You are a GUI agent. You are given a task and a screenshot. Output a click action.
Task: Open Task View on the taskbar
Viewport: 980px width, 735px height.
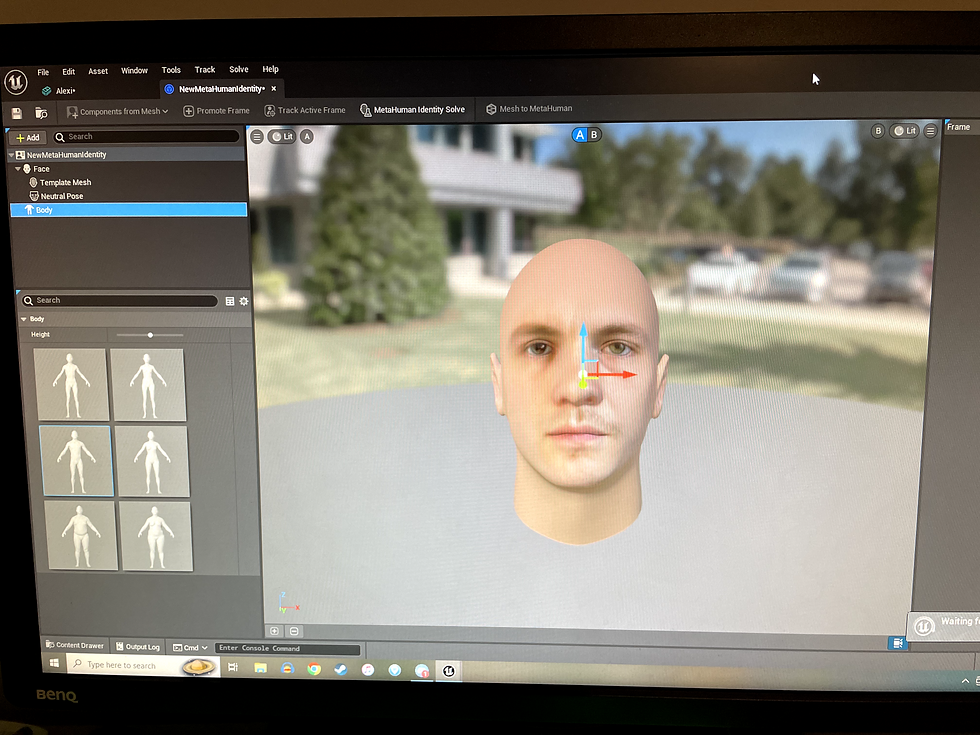pyautogui.click(x=233, y=668)
